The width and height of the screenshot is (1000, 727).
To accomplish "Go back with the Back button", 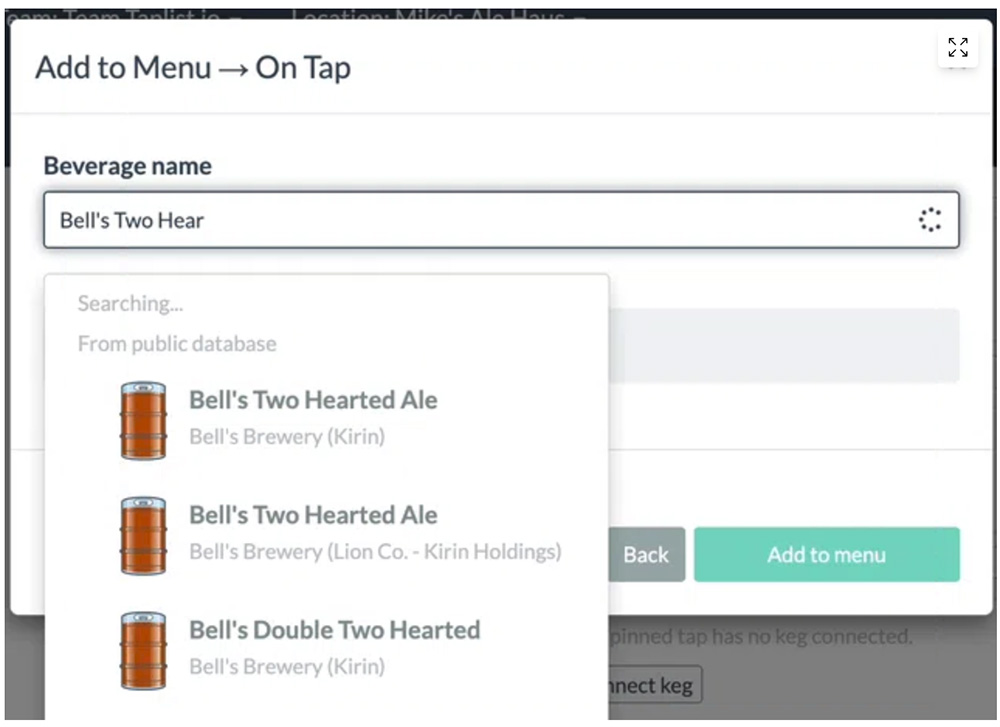I will click(x=646, y=554).
